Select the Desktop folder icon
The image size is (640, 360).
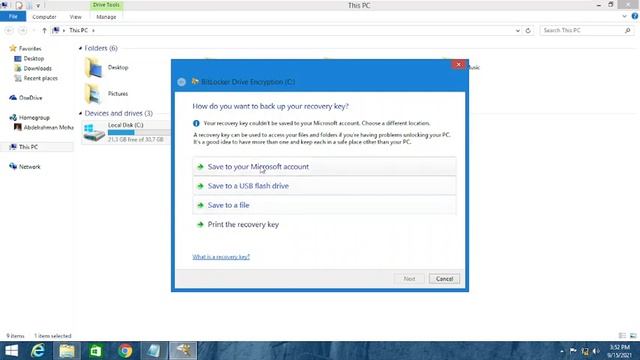(93, 68)
